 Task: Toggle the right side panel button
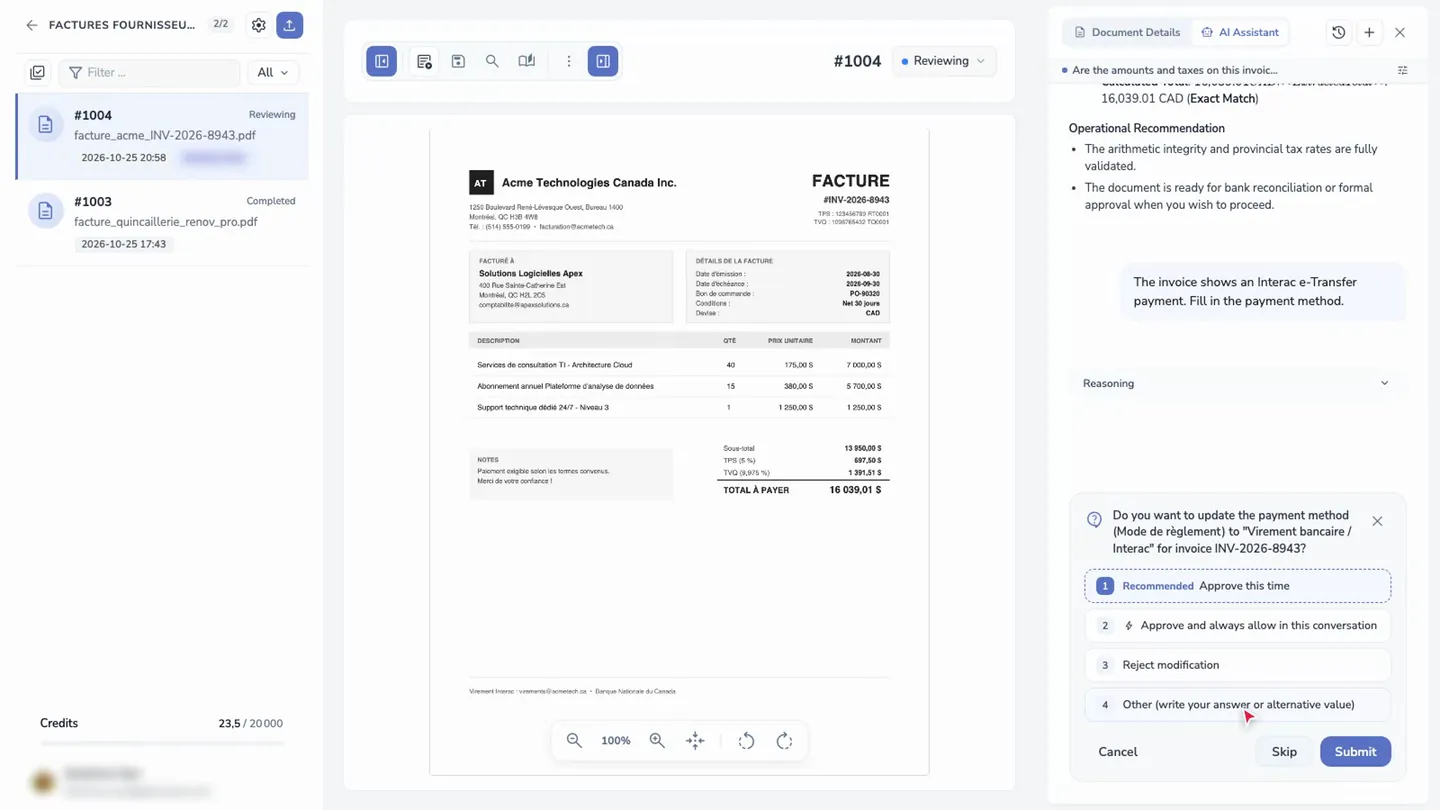[x=603, y=61]
